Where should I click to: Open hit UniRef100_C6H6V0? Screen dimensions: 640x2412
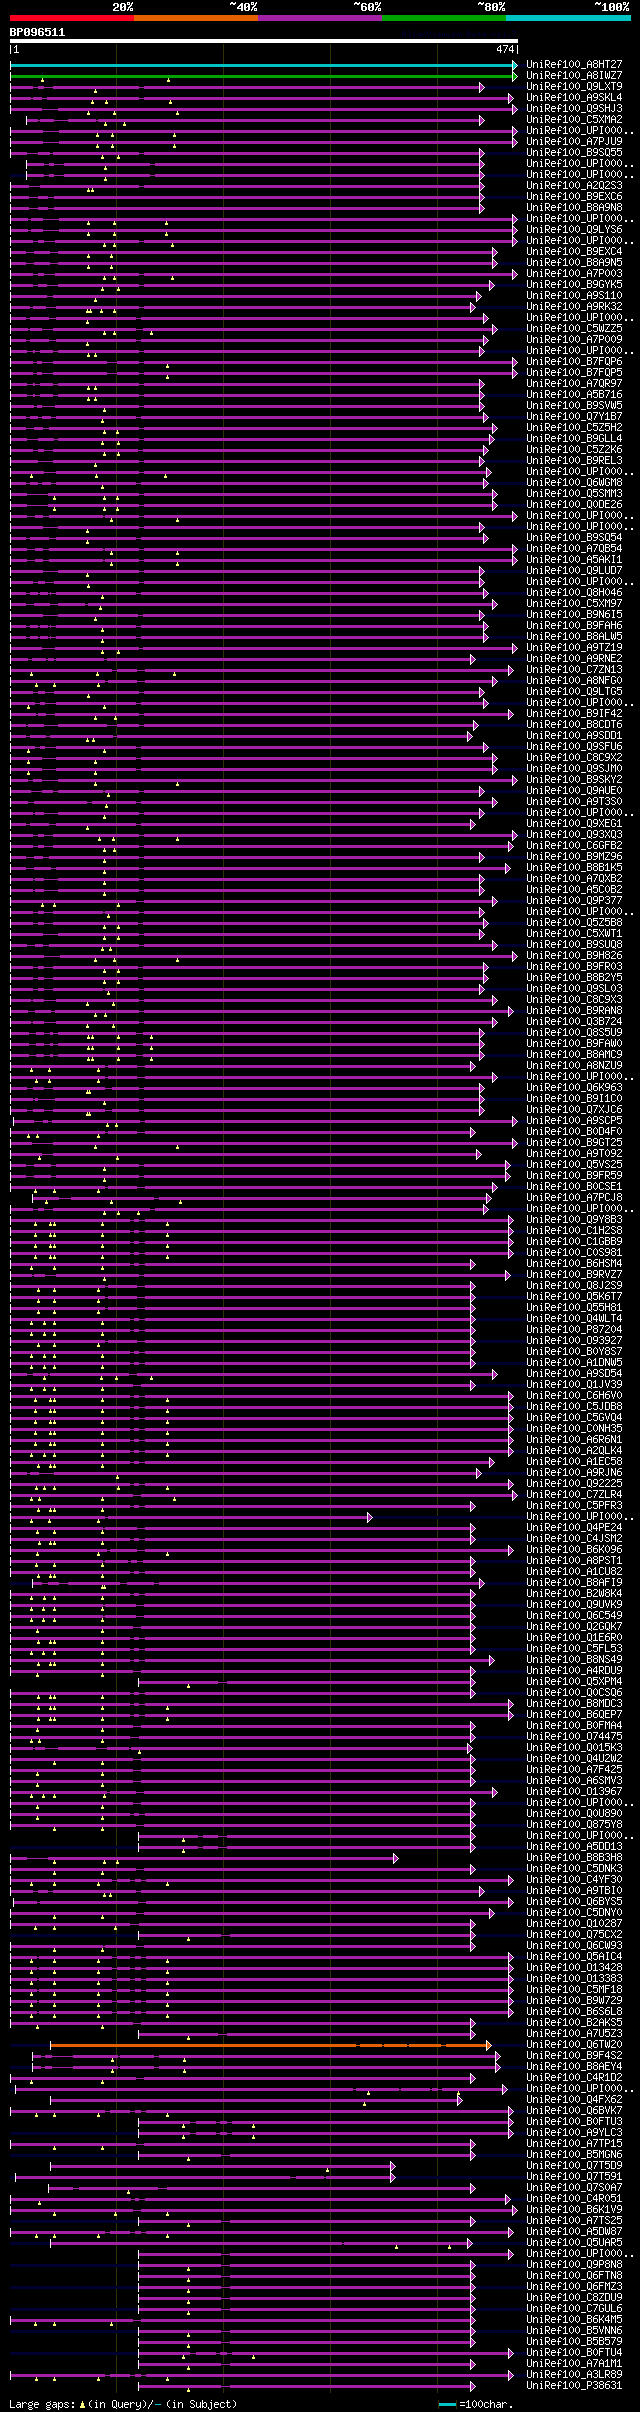[574, 1396]
